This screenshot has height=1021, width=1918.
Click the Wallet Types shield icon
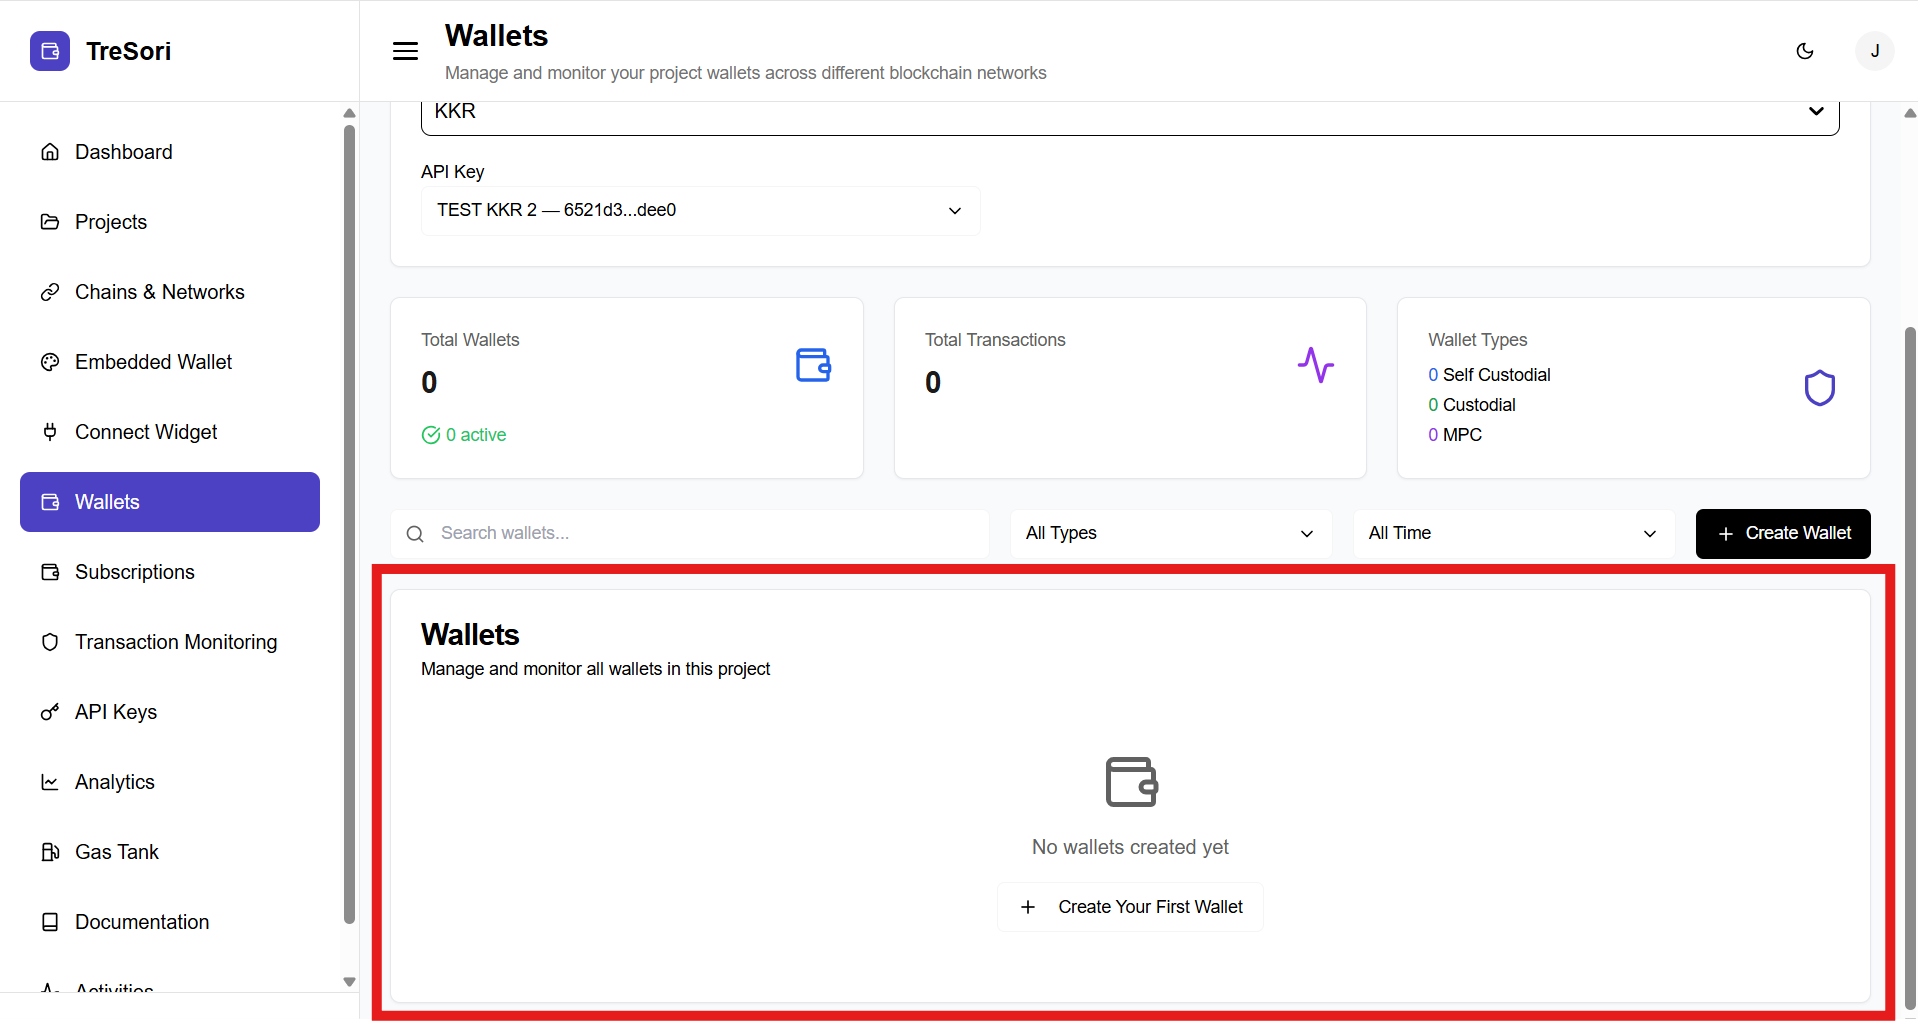coord(1819,388)
